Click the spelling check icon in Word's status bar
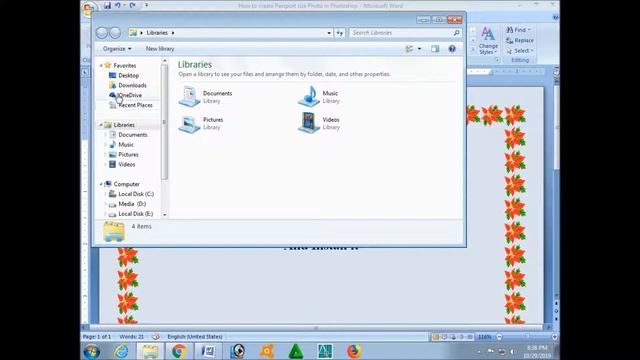The width and height of the screenshot is (640, 360). [156, 337]
